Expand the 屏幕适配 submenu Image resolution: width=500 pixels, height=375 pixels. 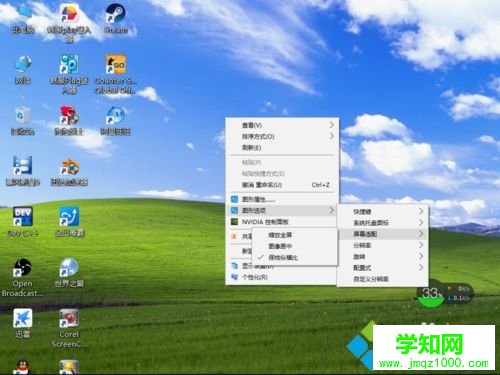point(383,234)
